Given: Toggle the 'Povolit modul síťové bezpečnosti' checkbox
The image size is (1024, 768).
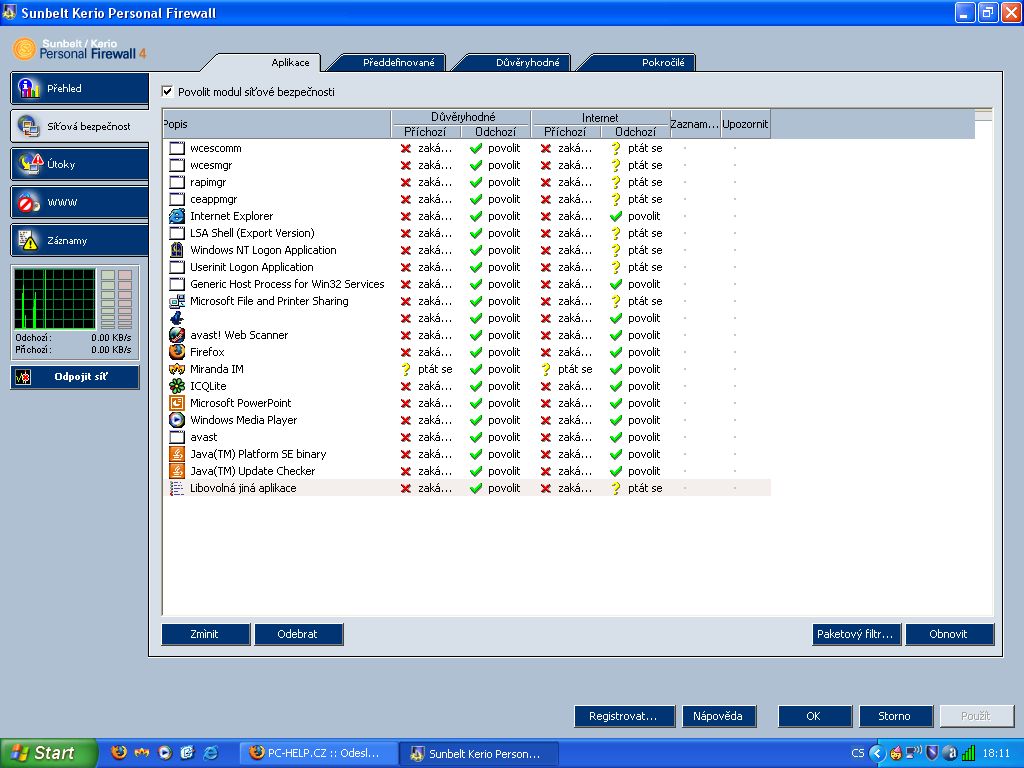Looking at the screenshot, I should point(168,92).
